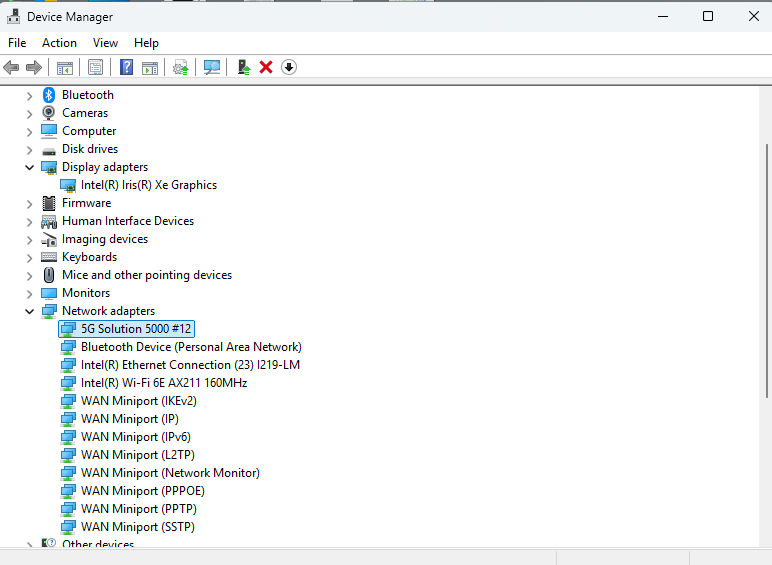Click the Properties toolbar icon

(x=95, y=67)
